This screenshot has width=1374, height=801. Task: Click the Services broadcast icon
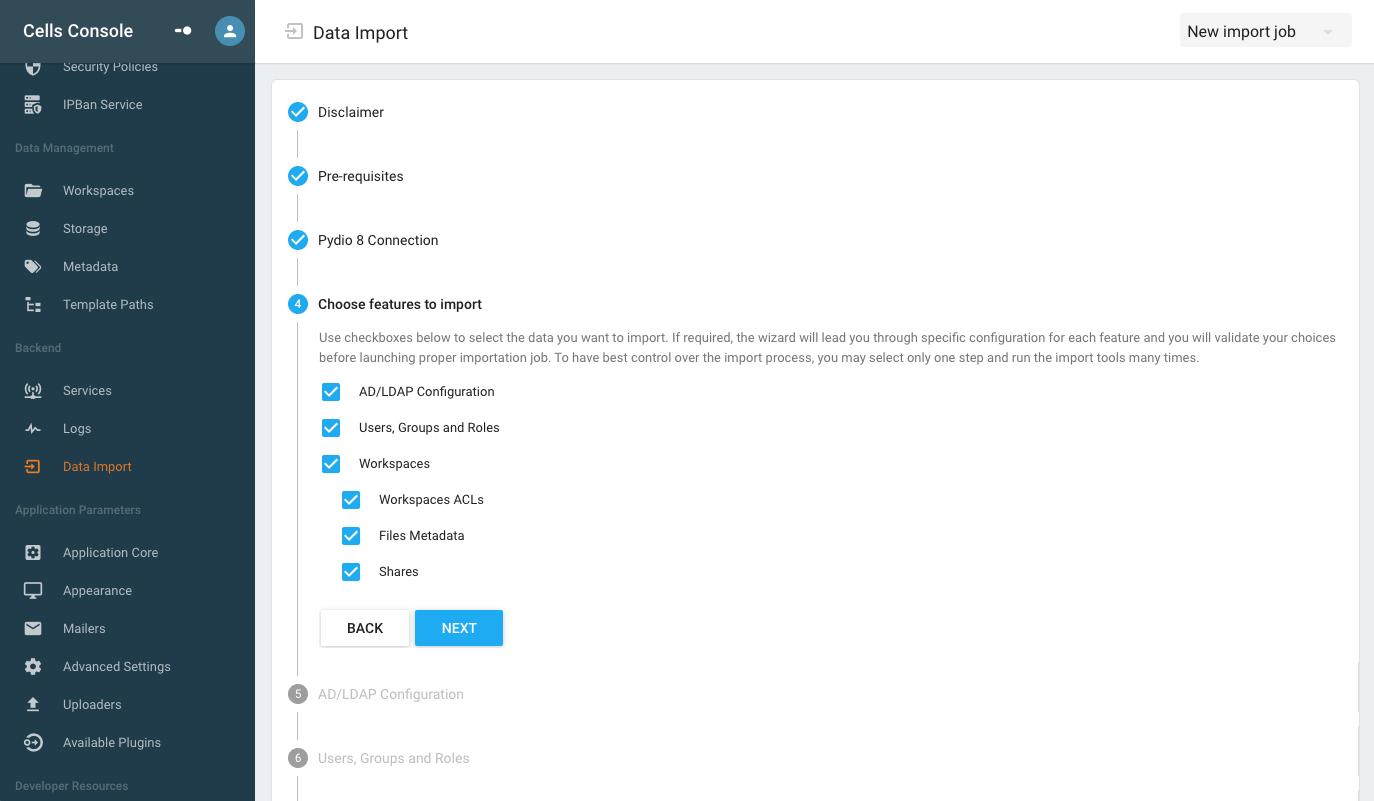pyautogui.click(x=33, y=391)
